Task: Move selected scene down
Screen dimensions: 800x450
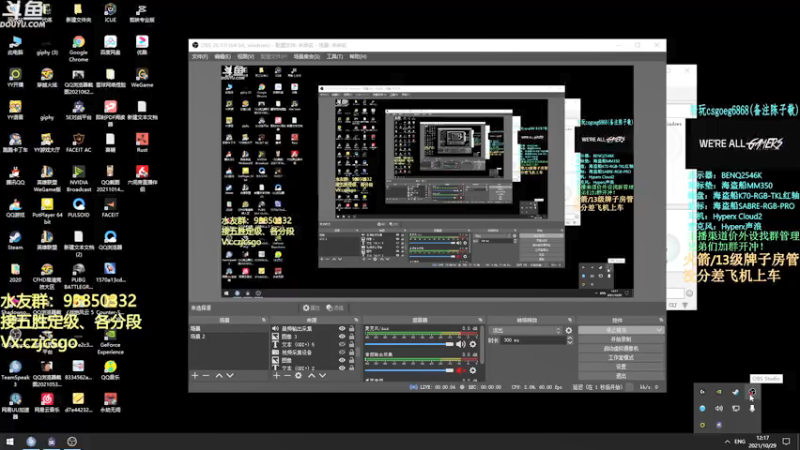Action: pyautogui.click(x=230, y=376)
